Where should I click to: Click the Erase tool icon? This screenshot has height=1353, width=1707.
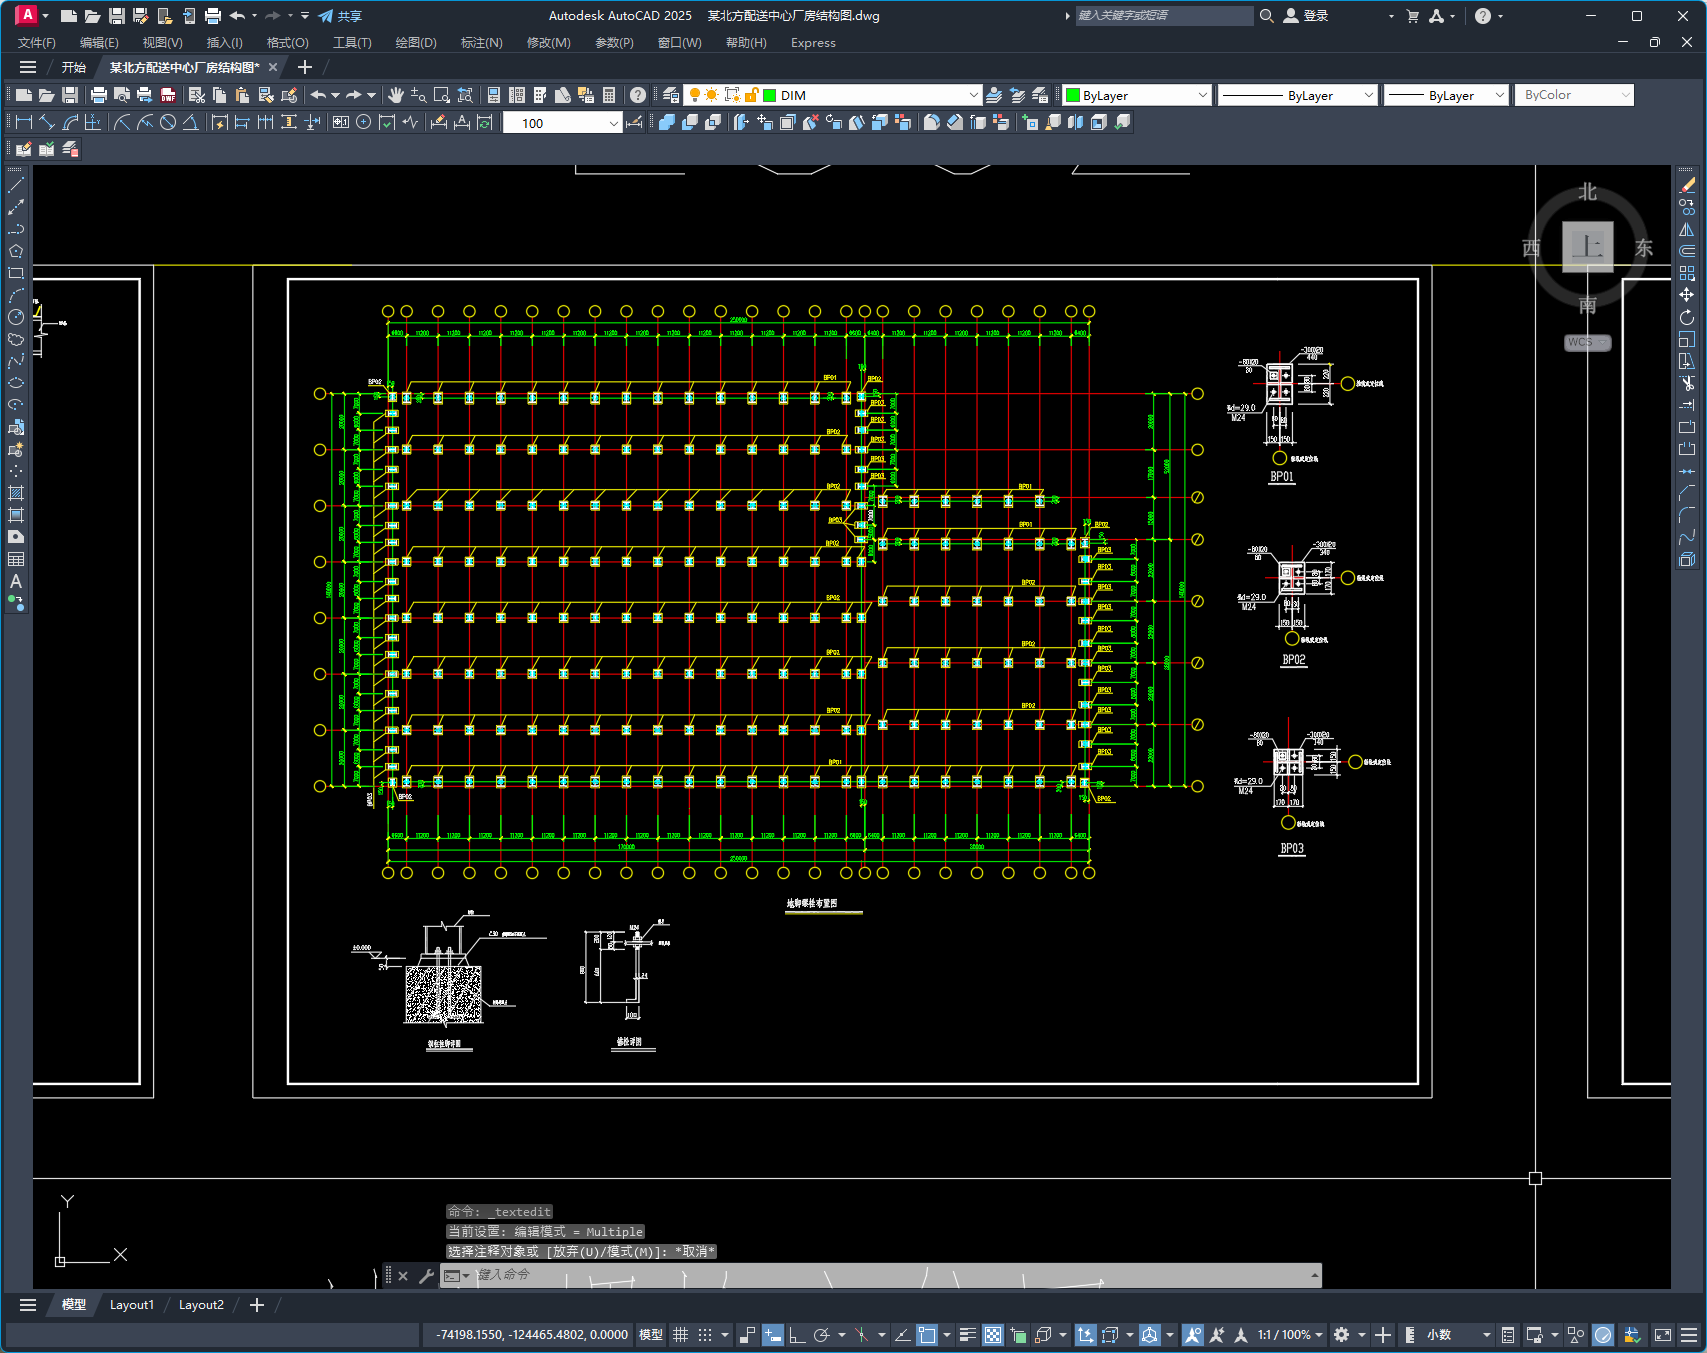[1687, 185]
